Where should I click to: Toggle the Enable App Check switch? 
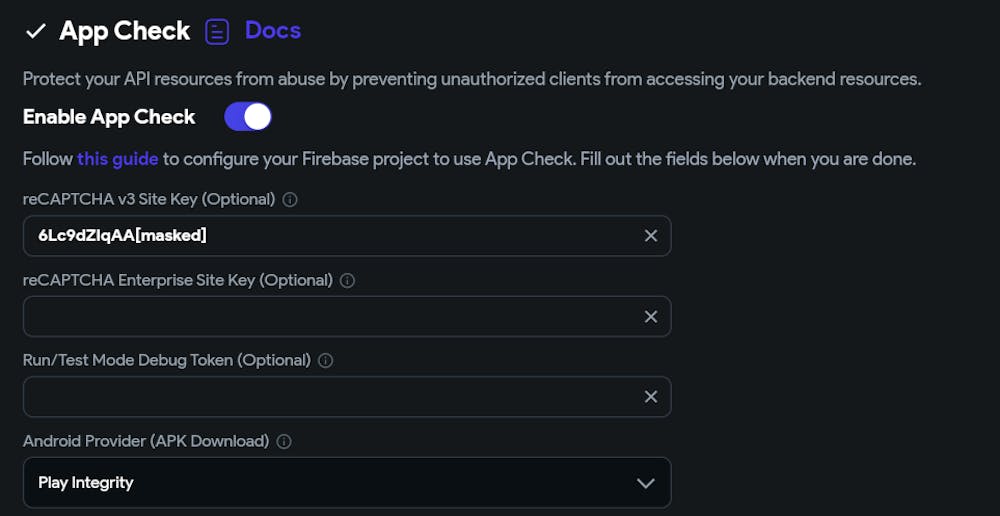click(247, 117)
